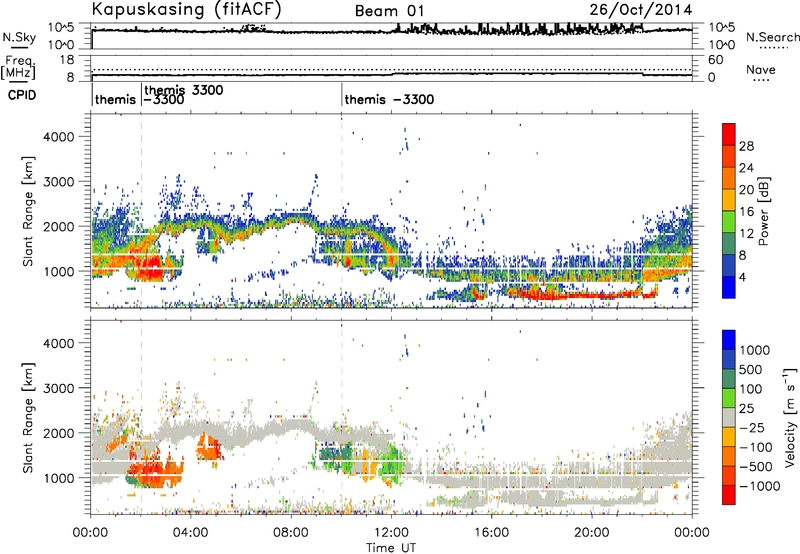Click the dotted Nave line in frequency panel
The width and height of the screenshot is (800, 554).
(391, 69)
